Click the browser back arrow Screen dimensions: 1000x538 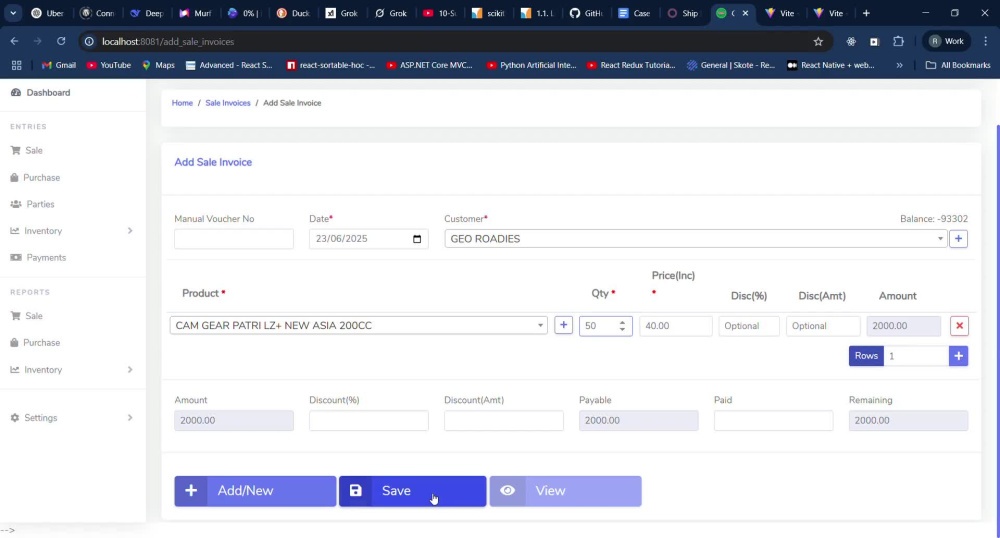pyautogui.click(x=14, y=41)
